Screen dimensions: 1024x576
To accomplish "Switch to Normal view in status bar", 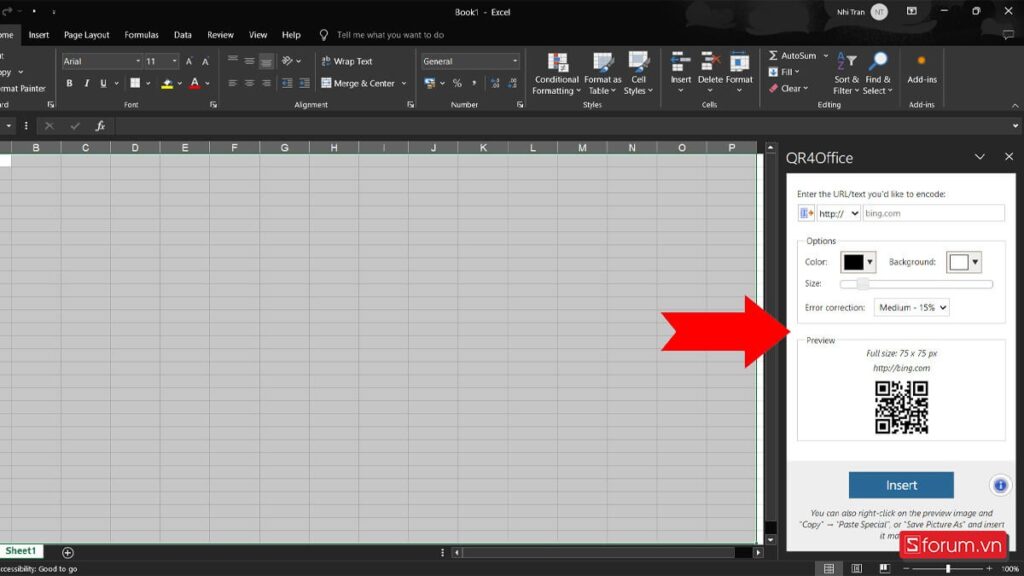I will (829, 569).
